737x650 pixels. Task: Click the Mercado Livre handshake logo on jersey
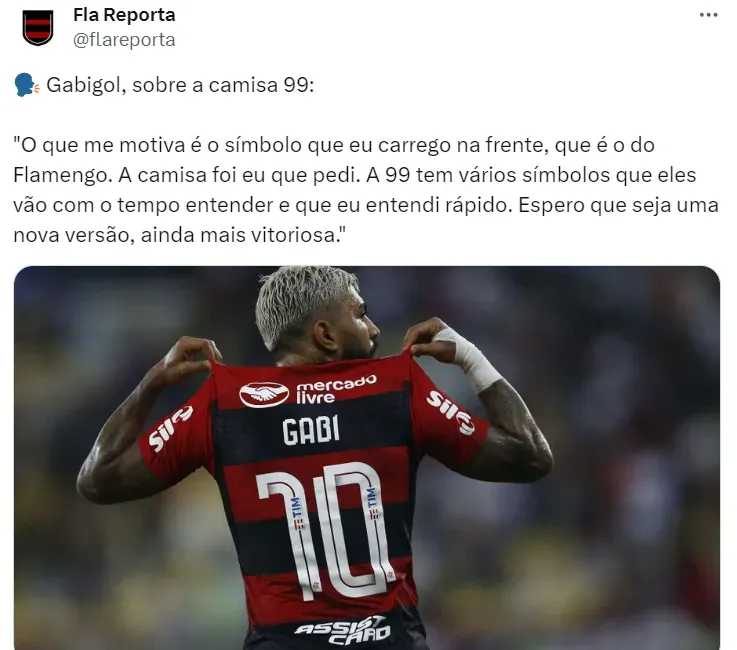pos(264,394)
